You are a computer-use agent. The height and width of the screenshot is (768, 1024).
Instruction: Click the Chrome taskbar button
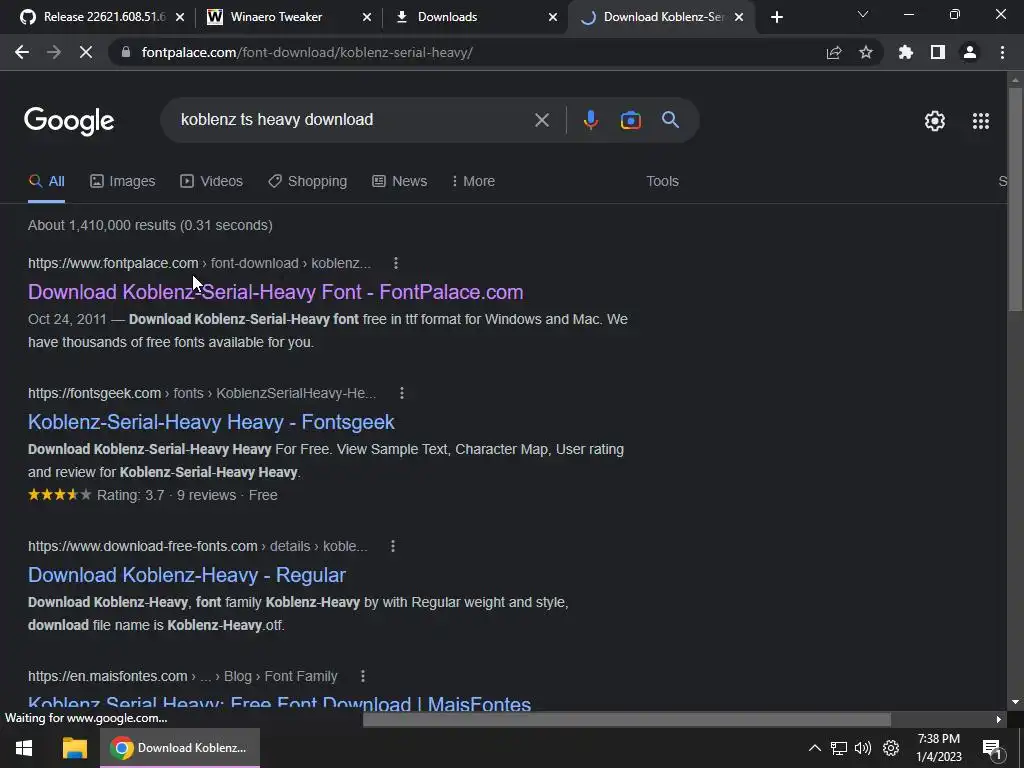click(x=180, y=748)
